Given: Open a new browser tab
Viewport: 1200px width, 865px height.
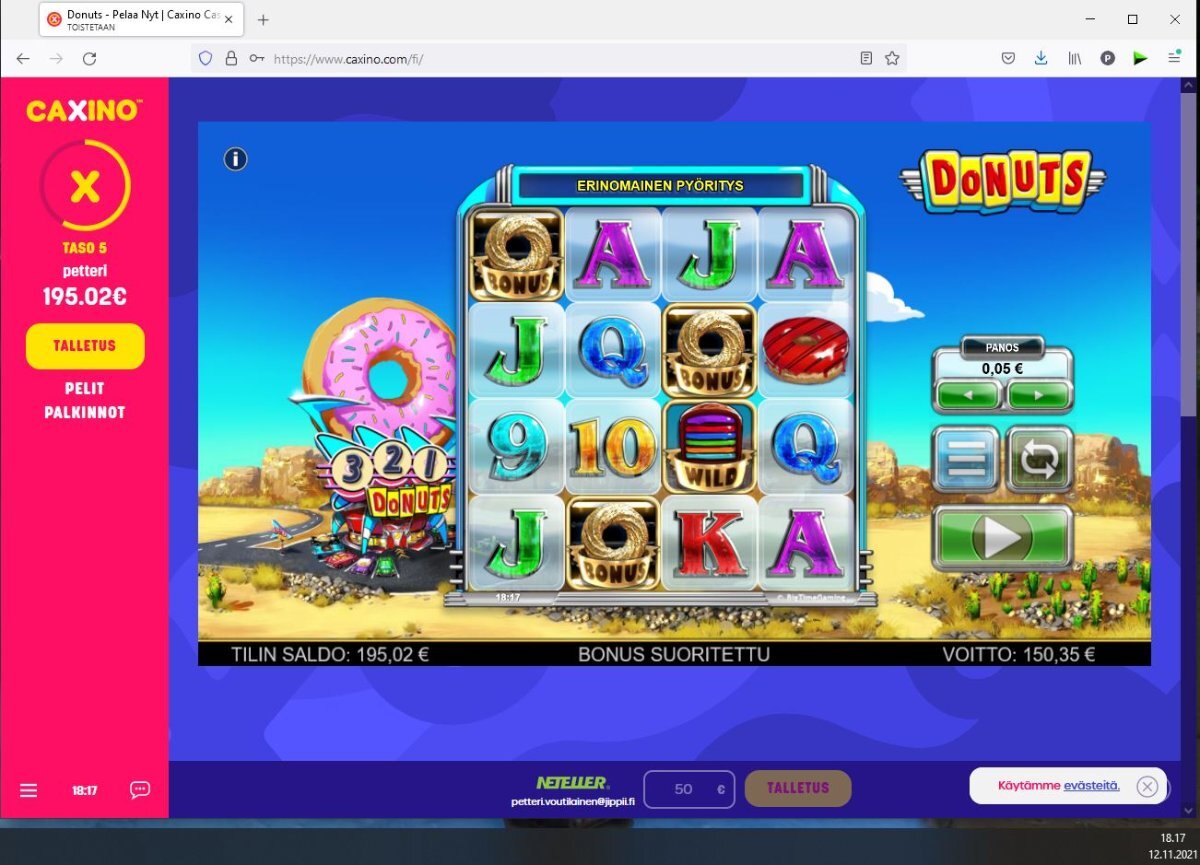Looking at the screenshot, I should (264, 20).
